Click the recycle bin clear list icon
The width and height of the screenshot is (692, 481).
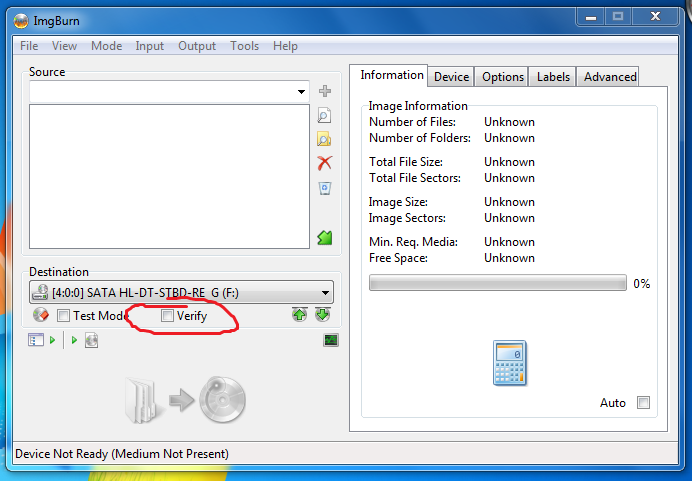pos(325,188)
